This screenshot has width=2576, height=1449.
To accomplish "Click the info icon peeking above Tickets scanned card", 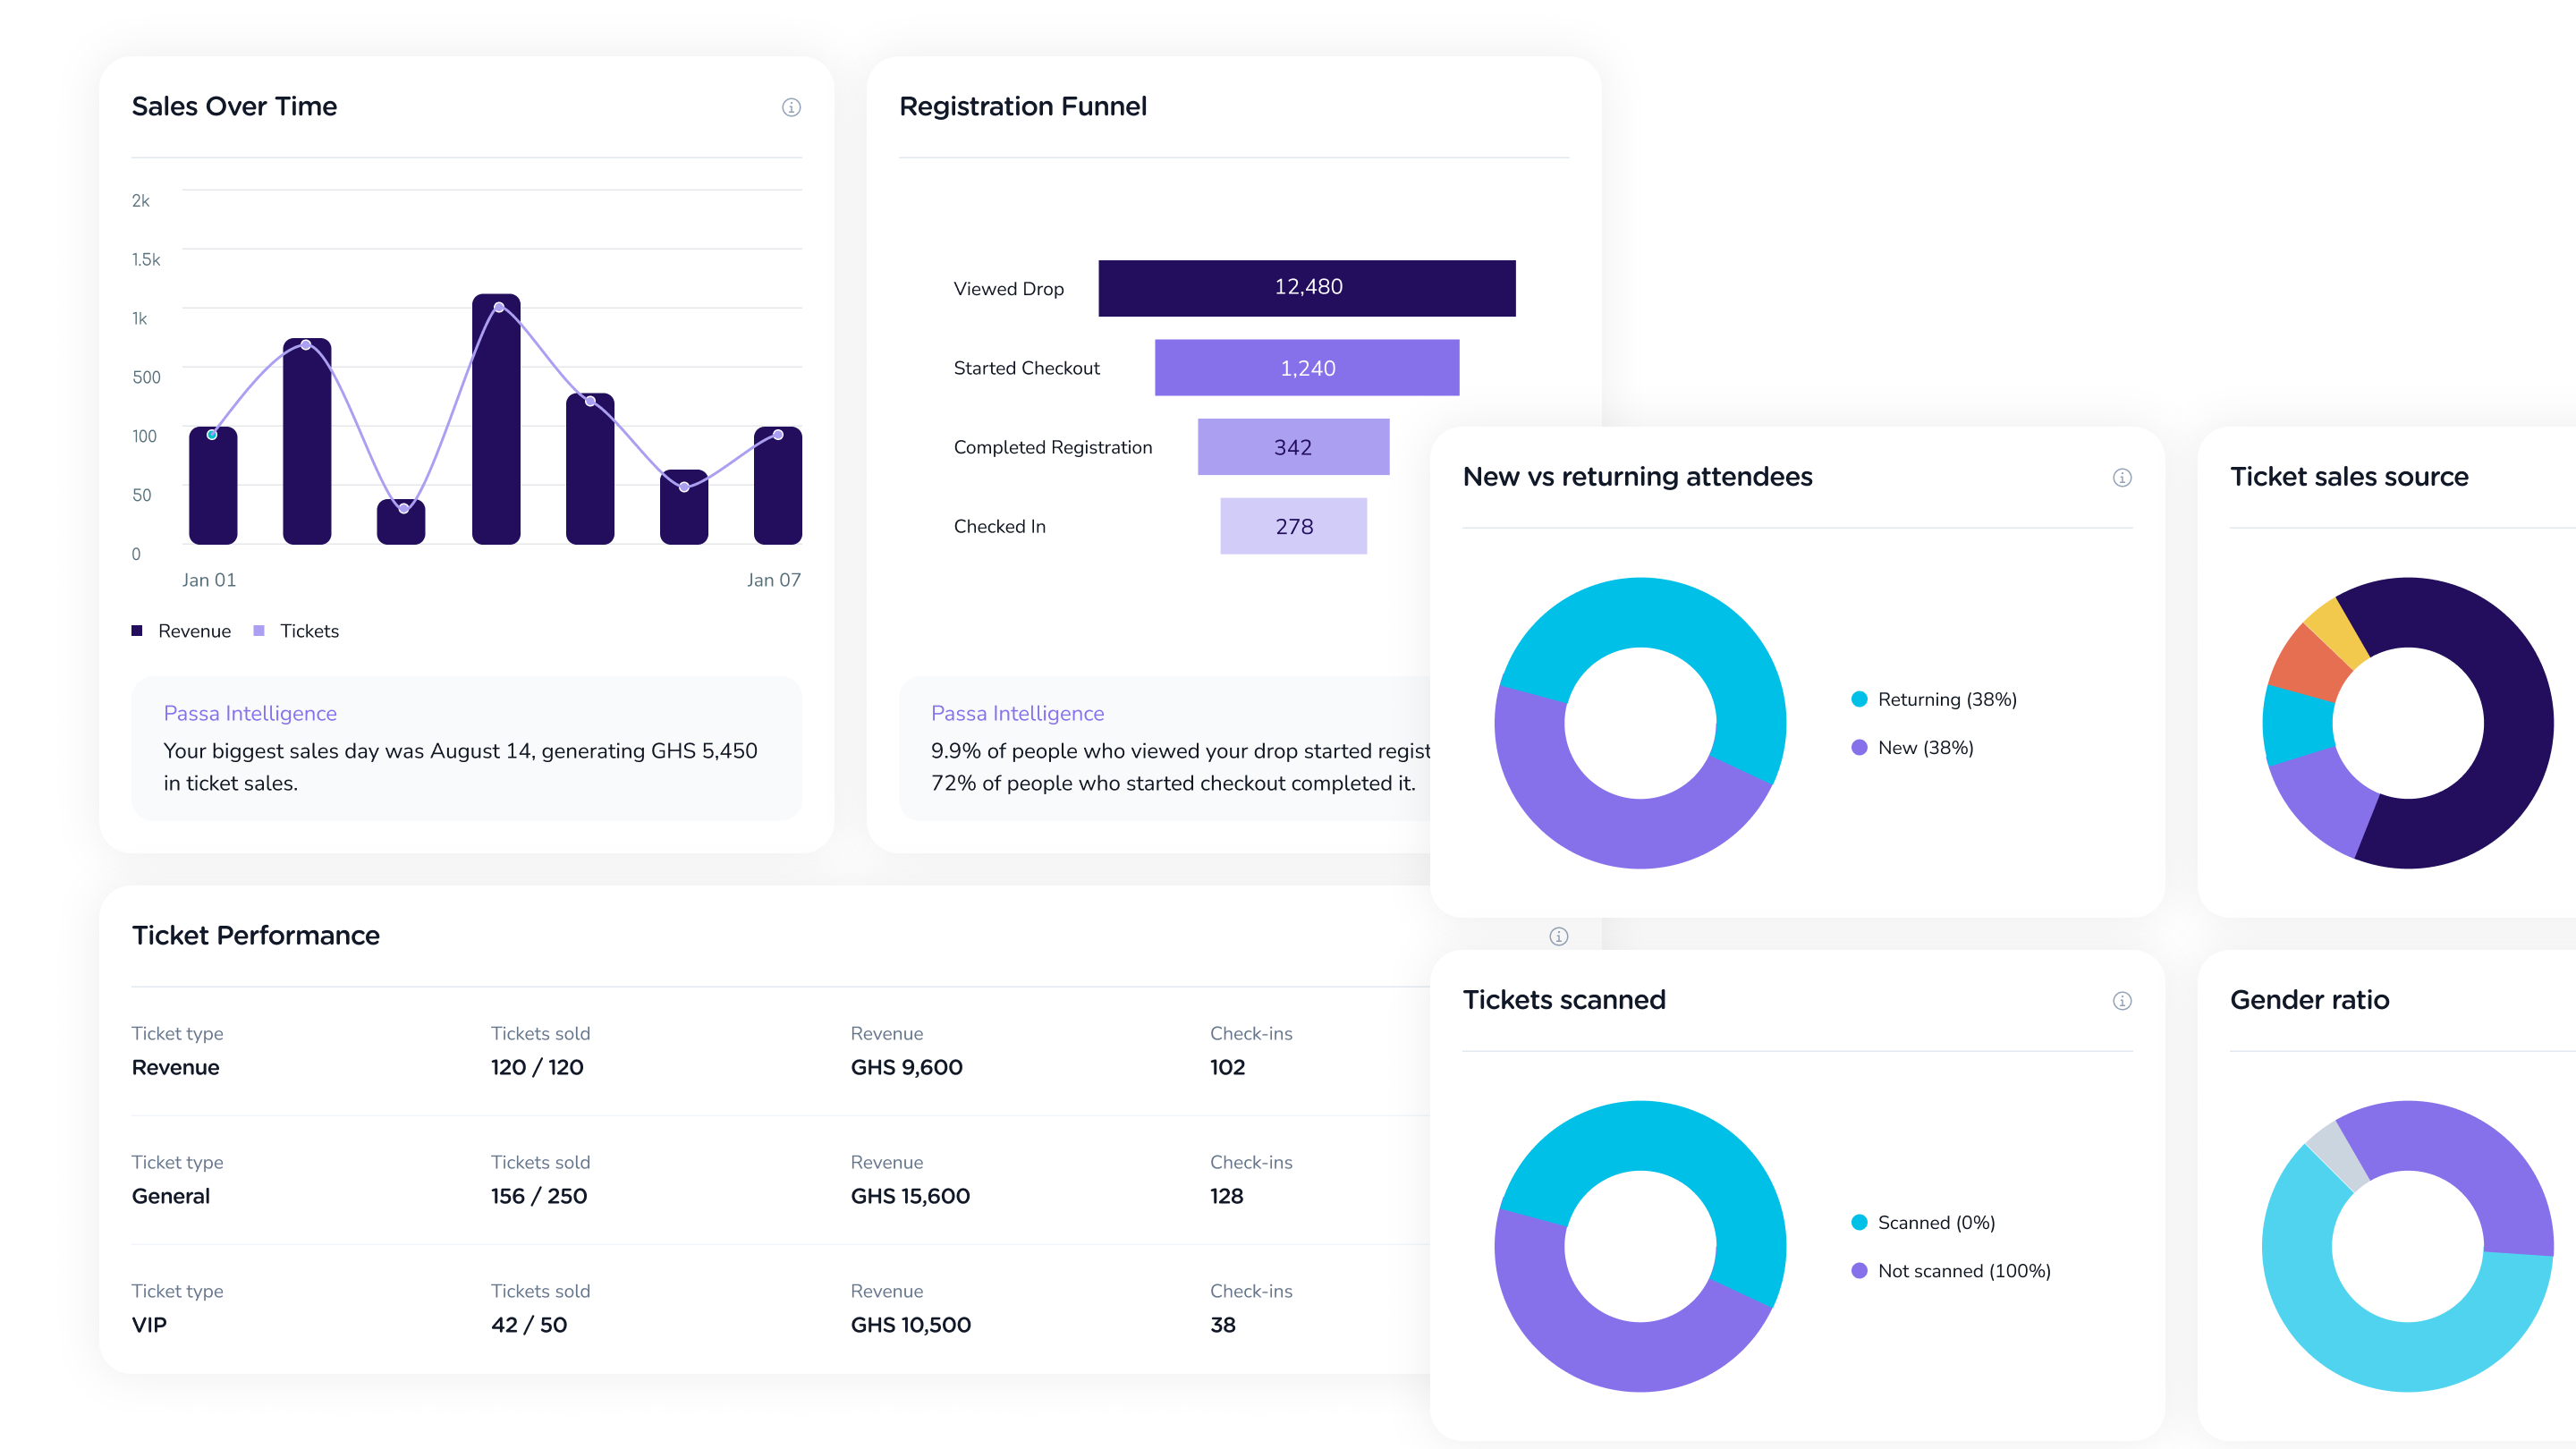I will (1559, 936).
